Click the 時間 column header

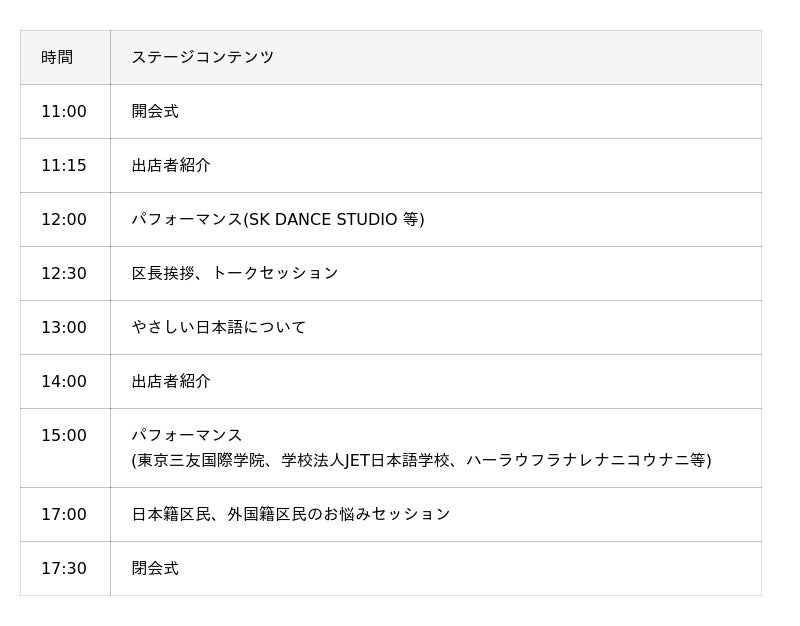(x=57, y=58)
